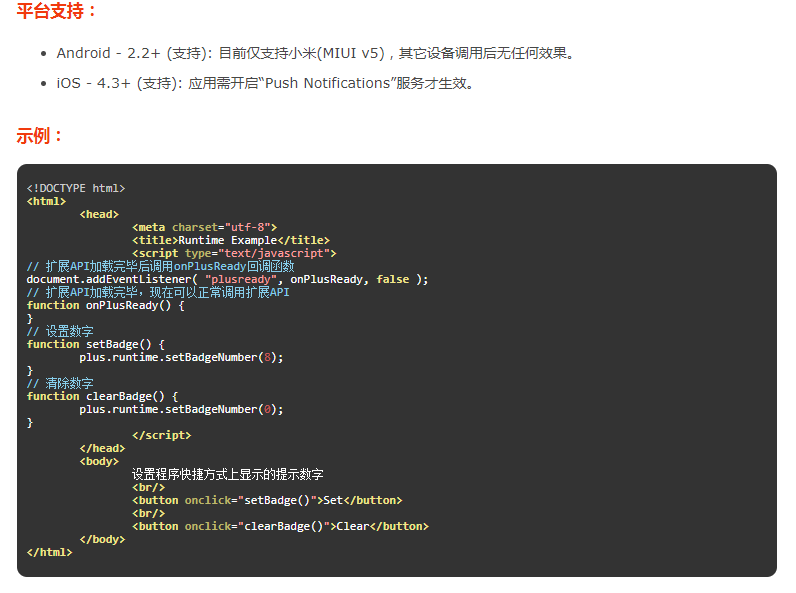796x593 pixels.
Task: Click the setBadgeNumber(0) code line
Action: 181,409
